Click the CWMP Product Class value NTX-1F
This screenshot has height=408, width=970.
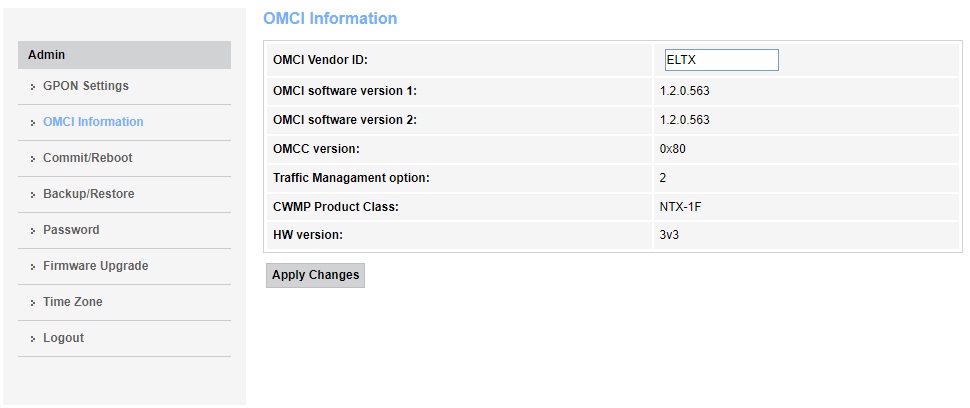coord(679,207)
